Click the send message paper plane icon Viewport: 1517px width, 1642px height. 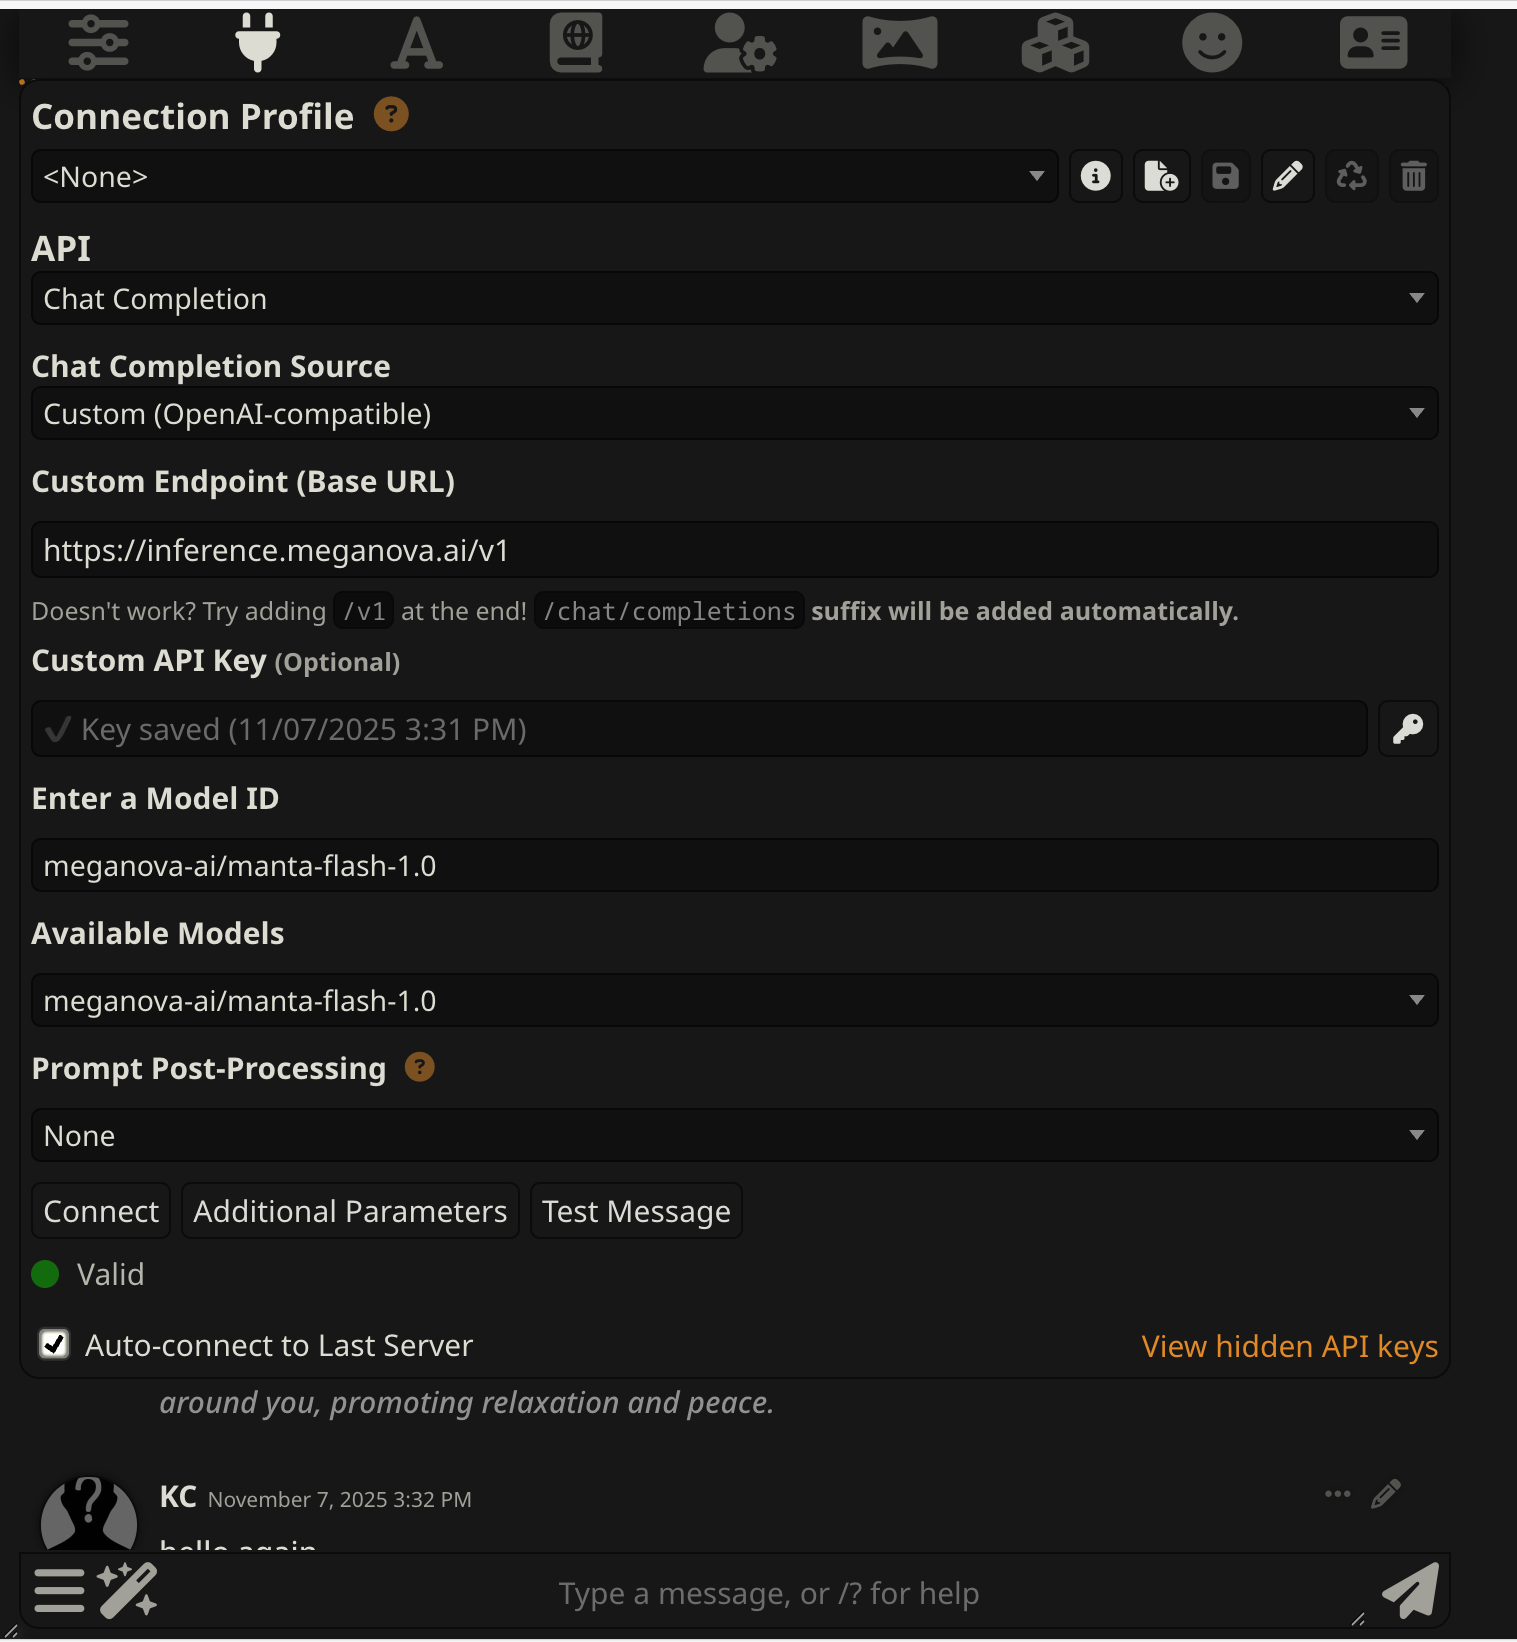pos(1411,1591)
